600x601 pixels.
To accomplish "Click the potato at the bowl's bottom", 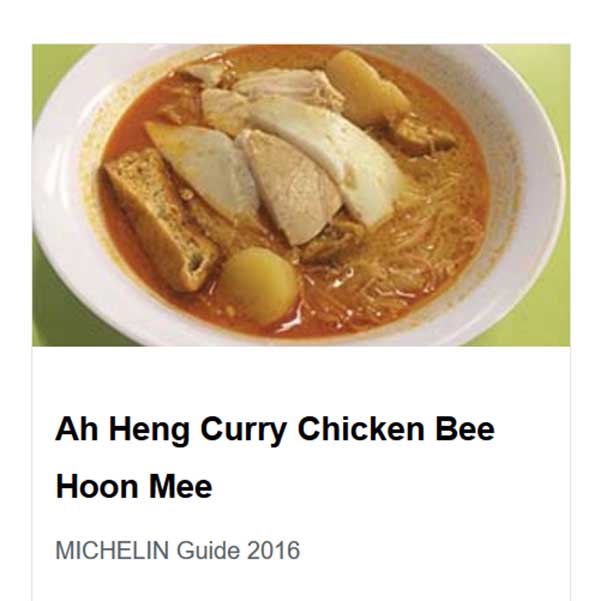I will point(258,284).
